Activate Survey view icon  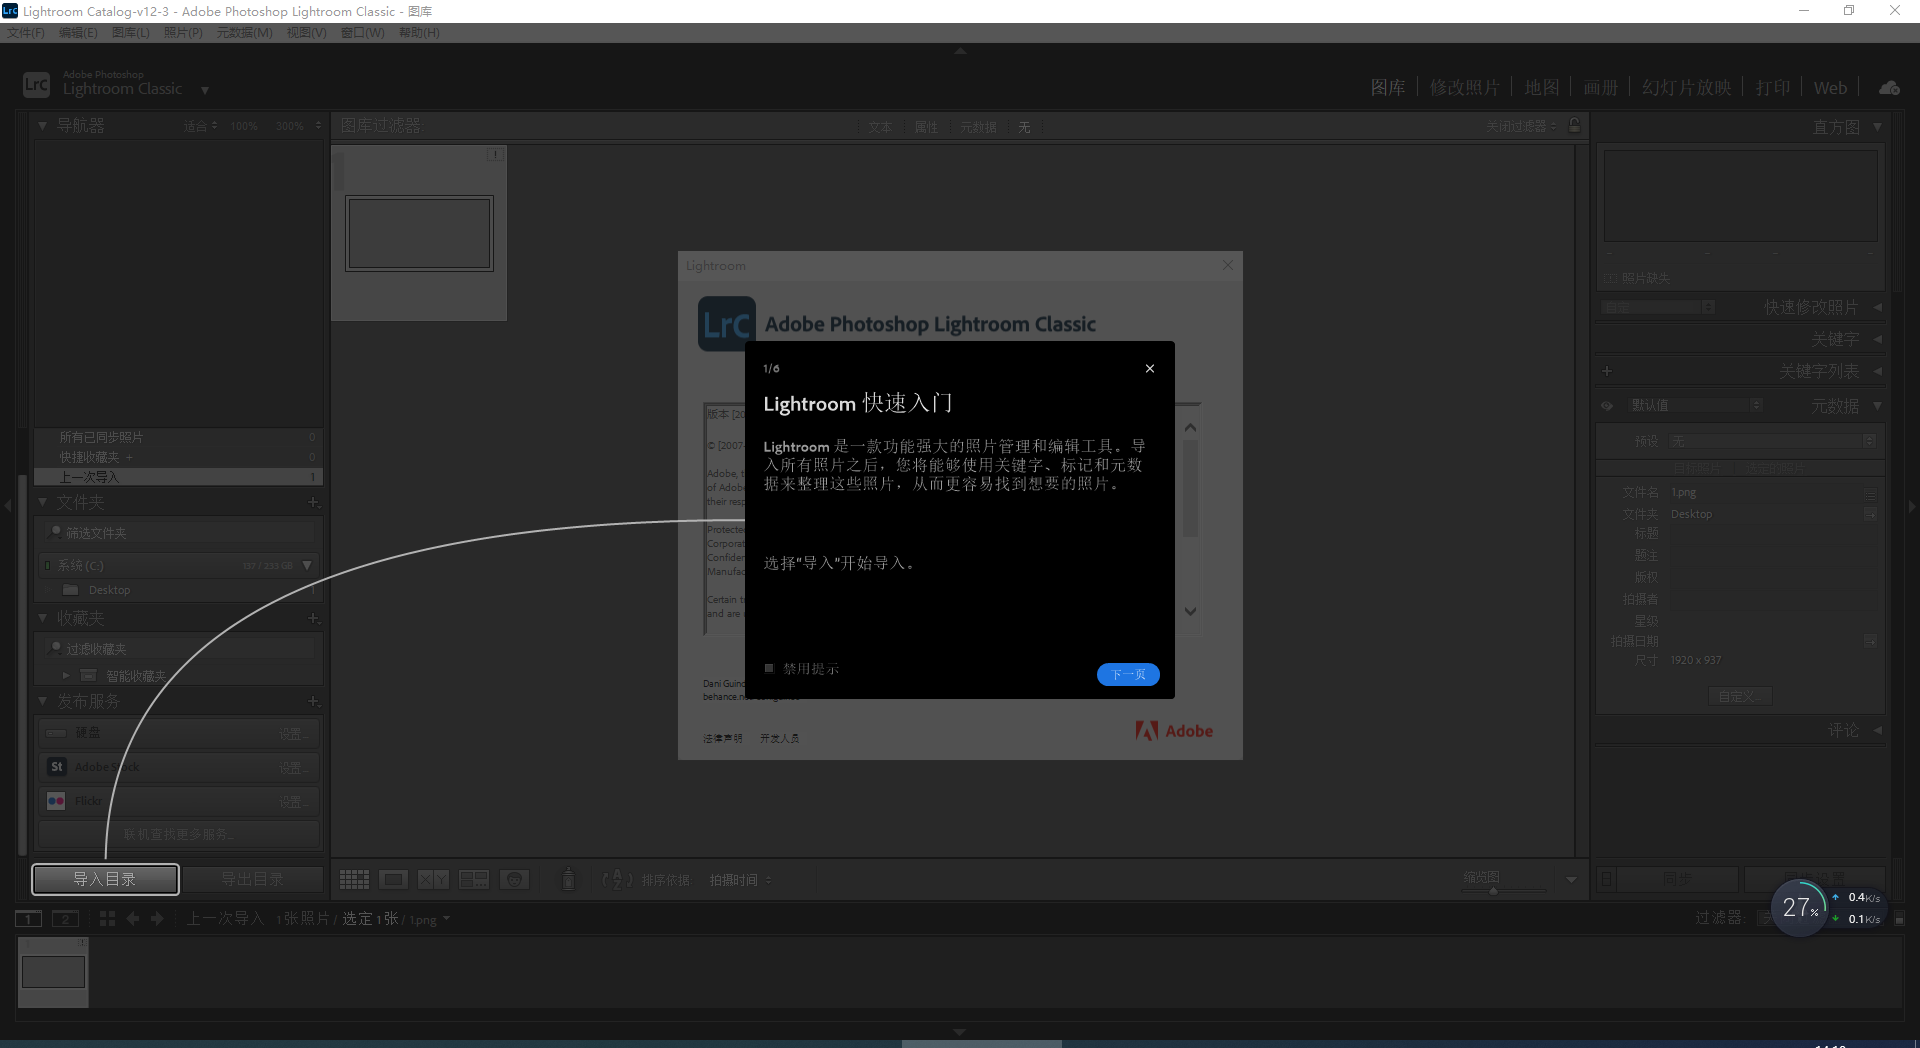point(475,880)
